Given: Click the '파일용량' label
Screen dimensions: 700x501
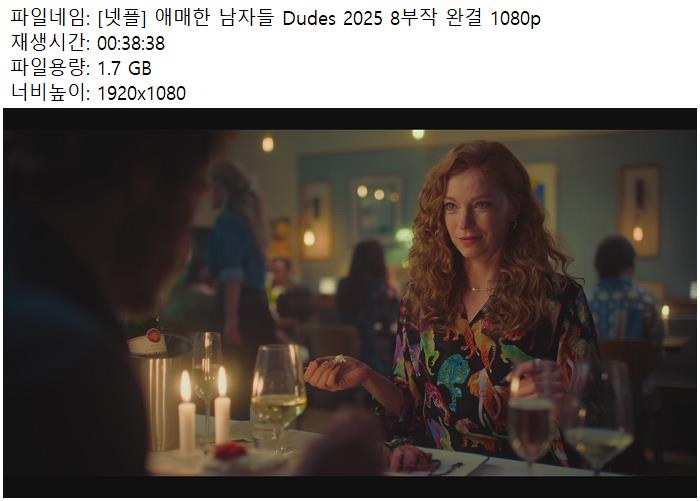Looking at the screenshot, I should (50, 68).
